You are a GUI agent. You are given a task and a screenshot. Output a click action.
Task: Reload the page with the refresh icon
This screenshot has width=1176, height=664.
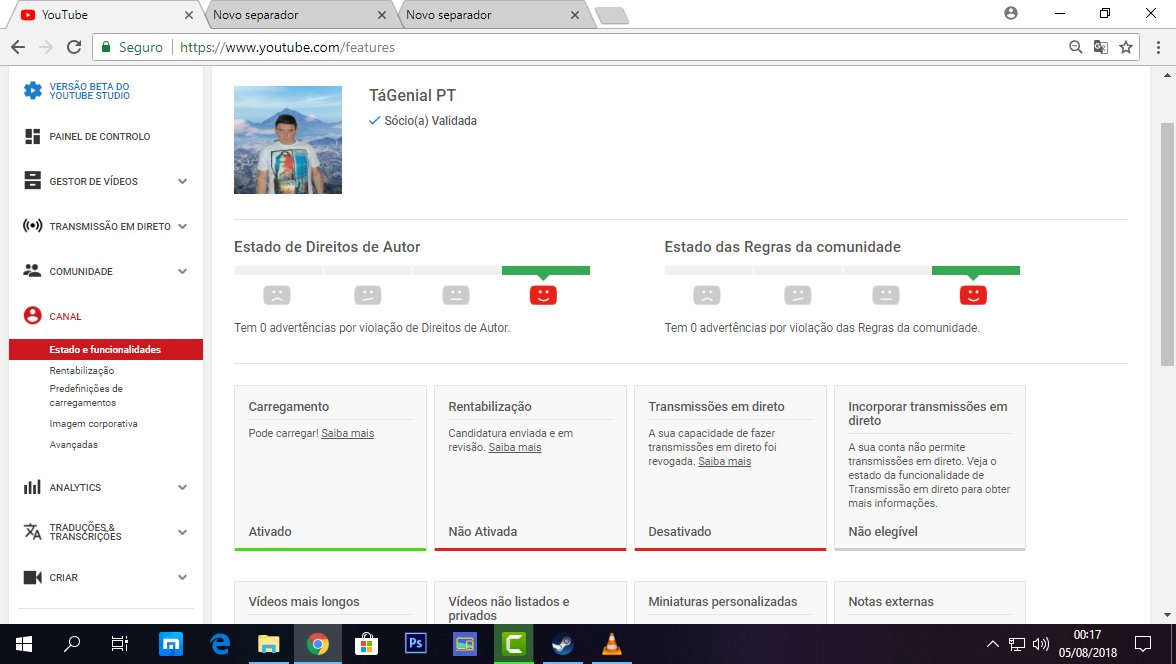coord(74,47)
